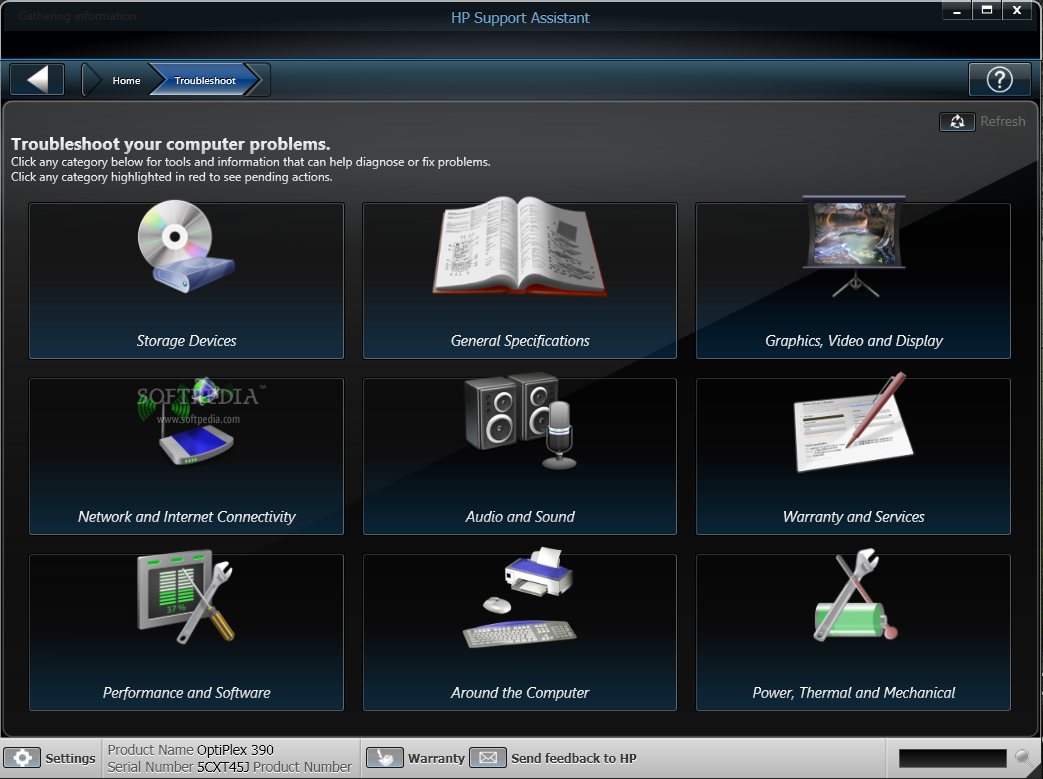1043x779 pixels.
Task: Open Warranty link in status bar
Action: [x=436, y=758]
